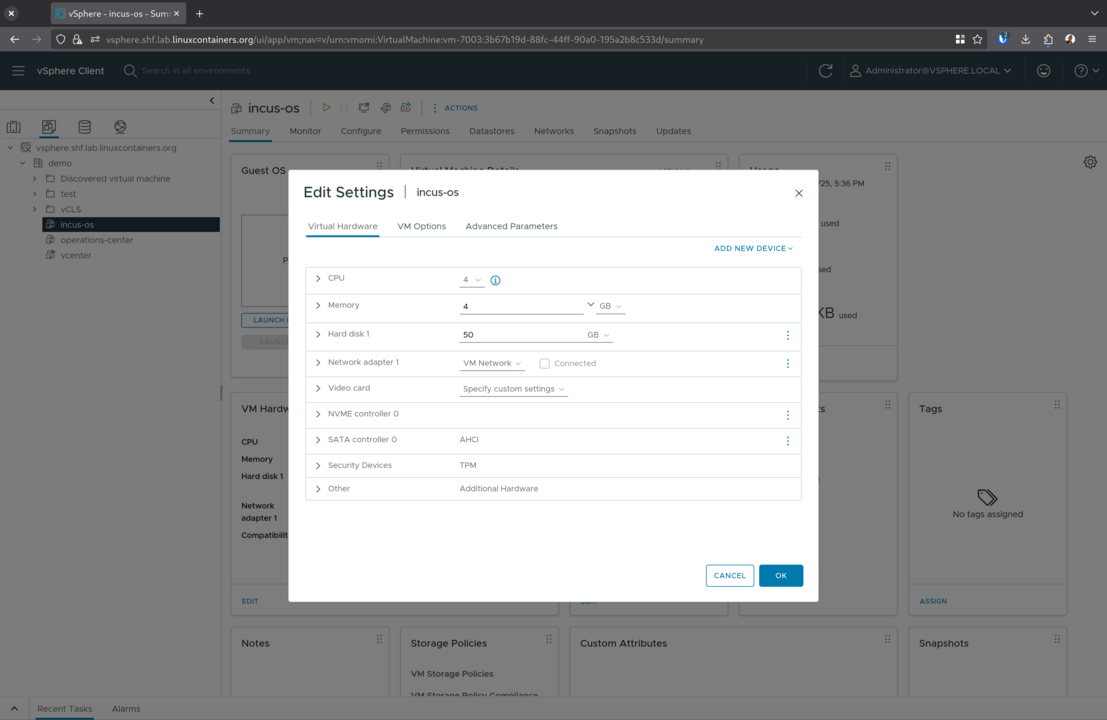The width and height of the screenshot is (1107, 720).
Task: Open the Add New Device menu
Action: click(753, 248)
